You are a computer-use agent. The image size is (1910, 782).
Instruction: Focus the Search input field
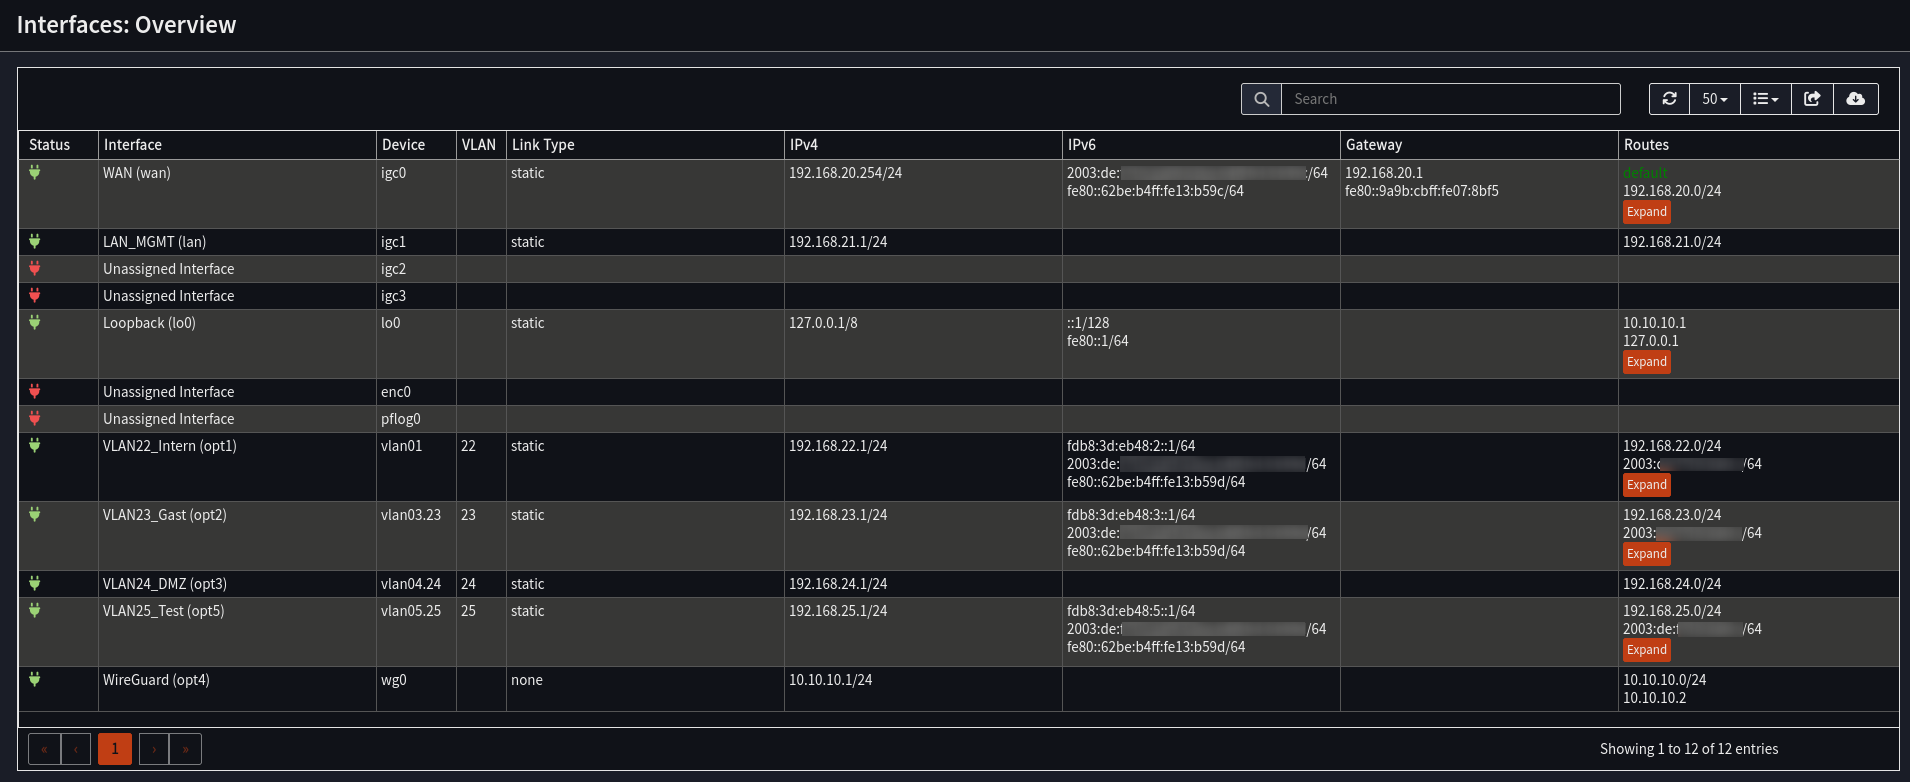click(x=1451, y=99)
